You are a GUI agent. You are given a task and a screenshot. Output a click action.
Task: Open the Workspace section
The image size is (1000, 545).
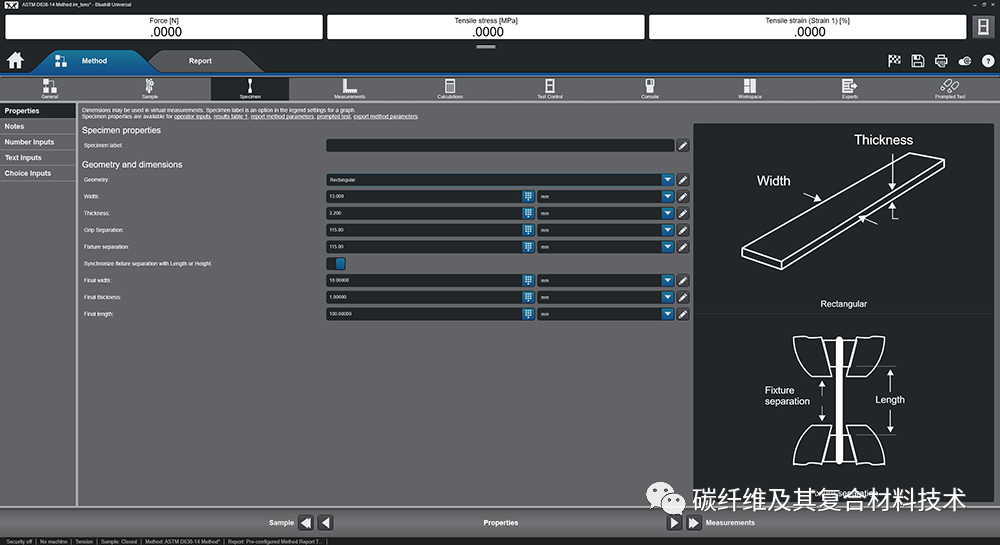pyautogui.click(x=750, y=88)
